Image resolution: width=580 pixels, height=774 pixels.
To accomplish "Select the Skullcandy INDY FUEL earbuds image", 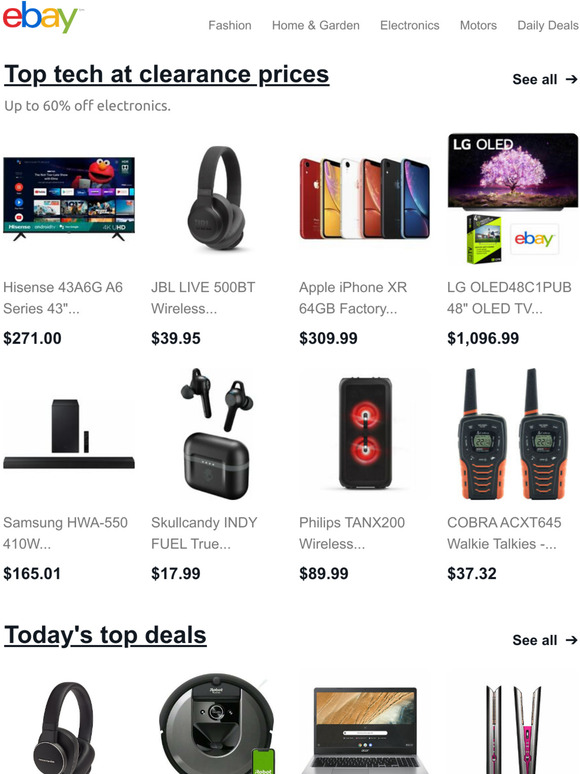I will (x=217, y=433).
